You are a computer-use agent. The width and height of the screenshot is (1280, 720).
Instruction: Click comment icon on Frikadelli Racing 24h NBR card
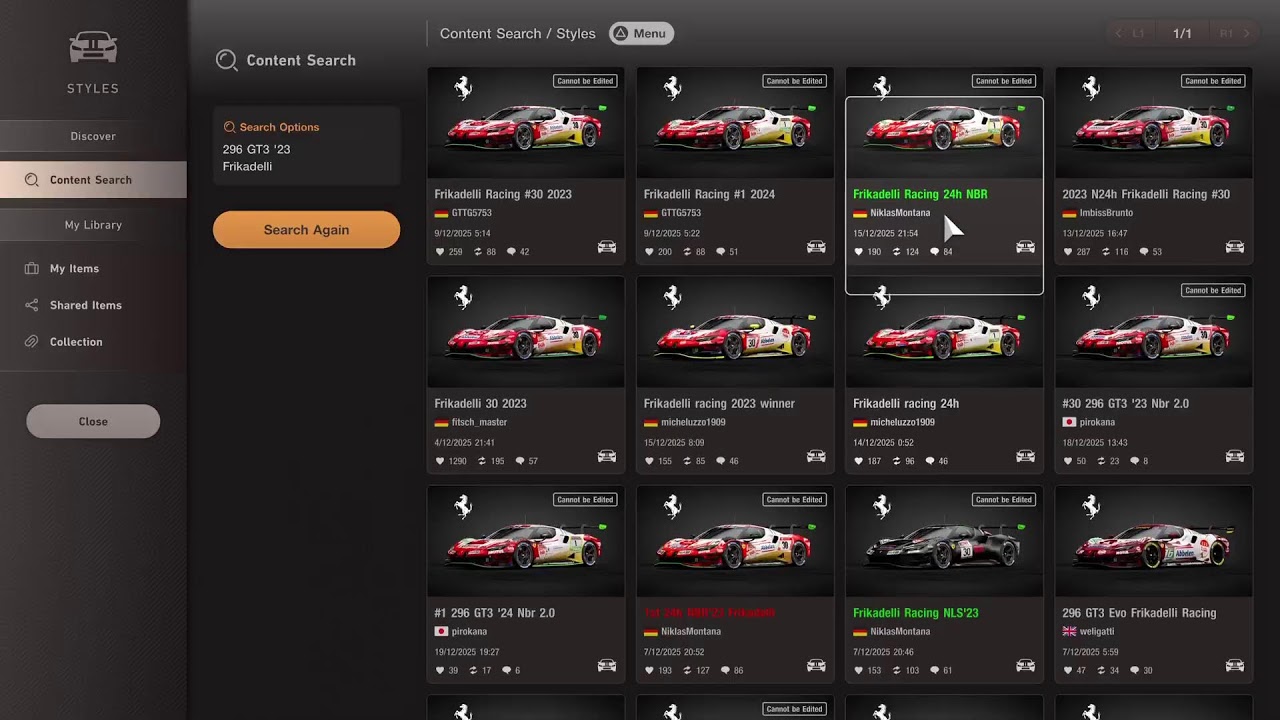pyautogui.click(x=935, y=252)
